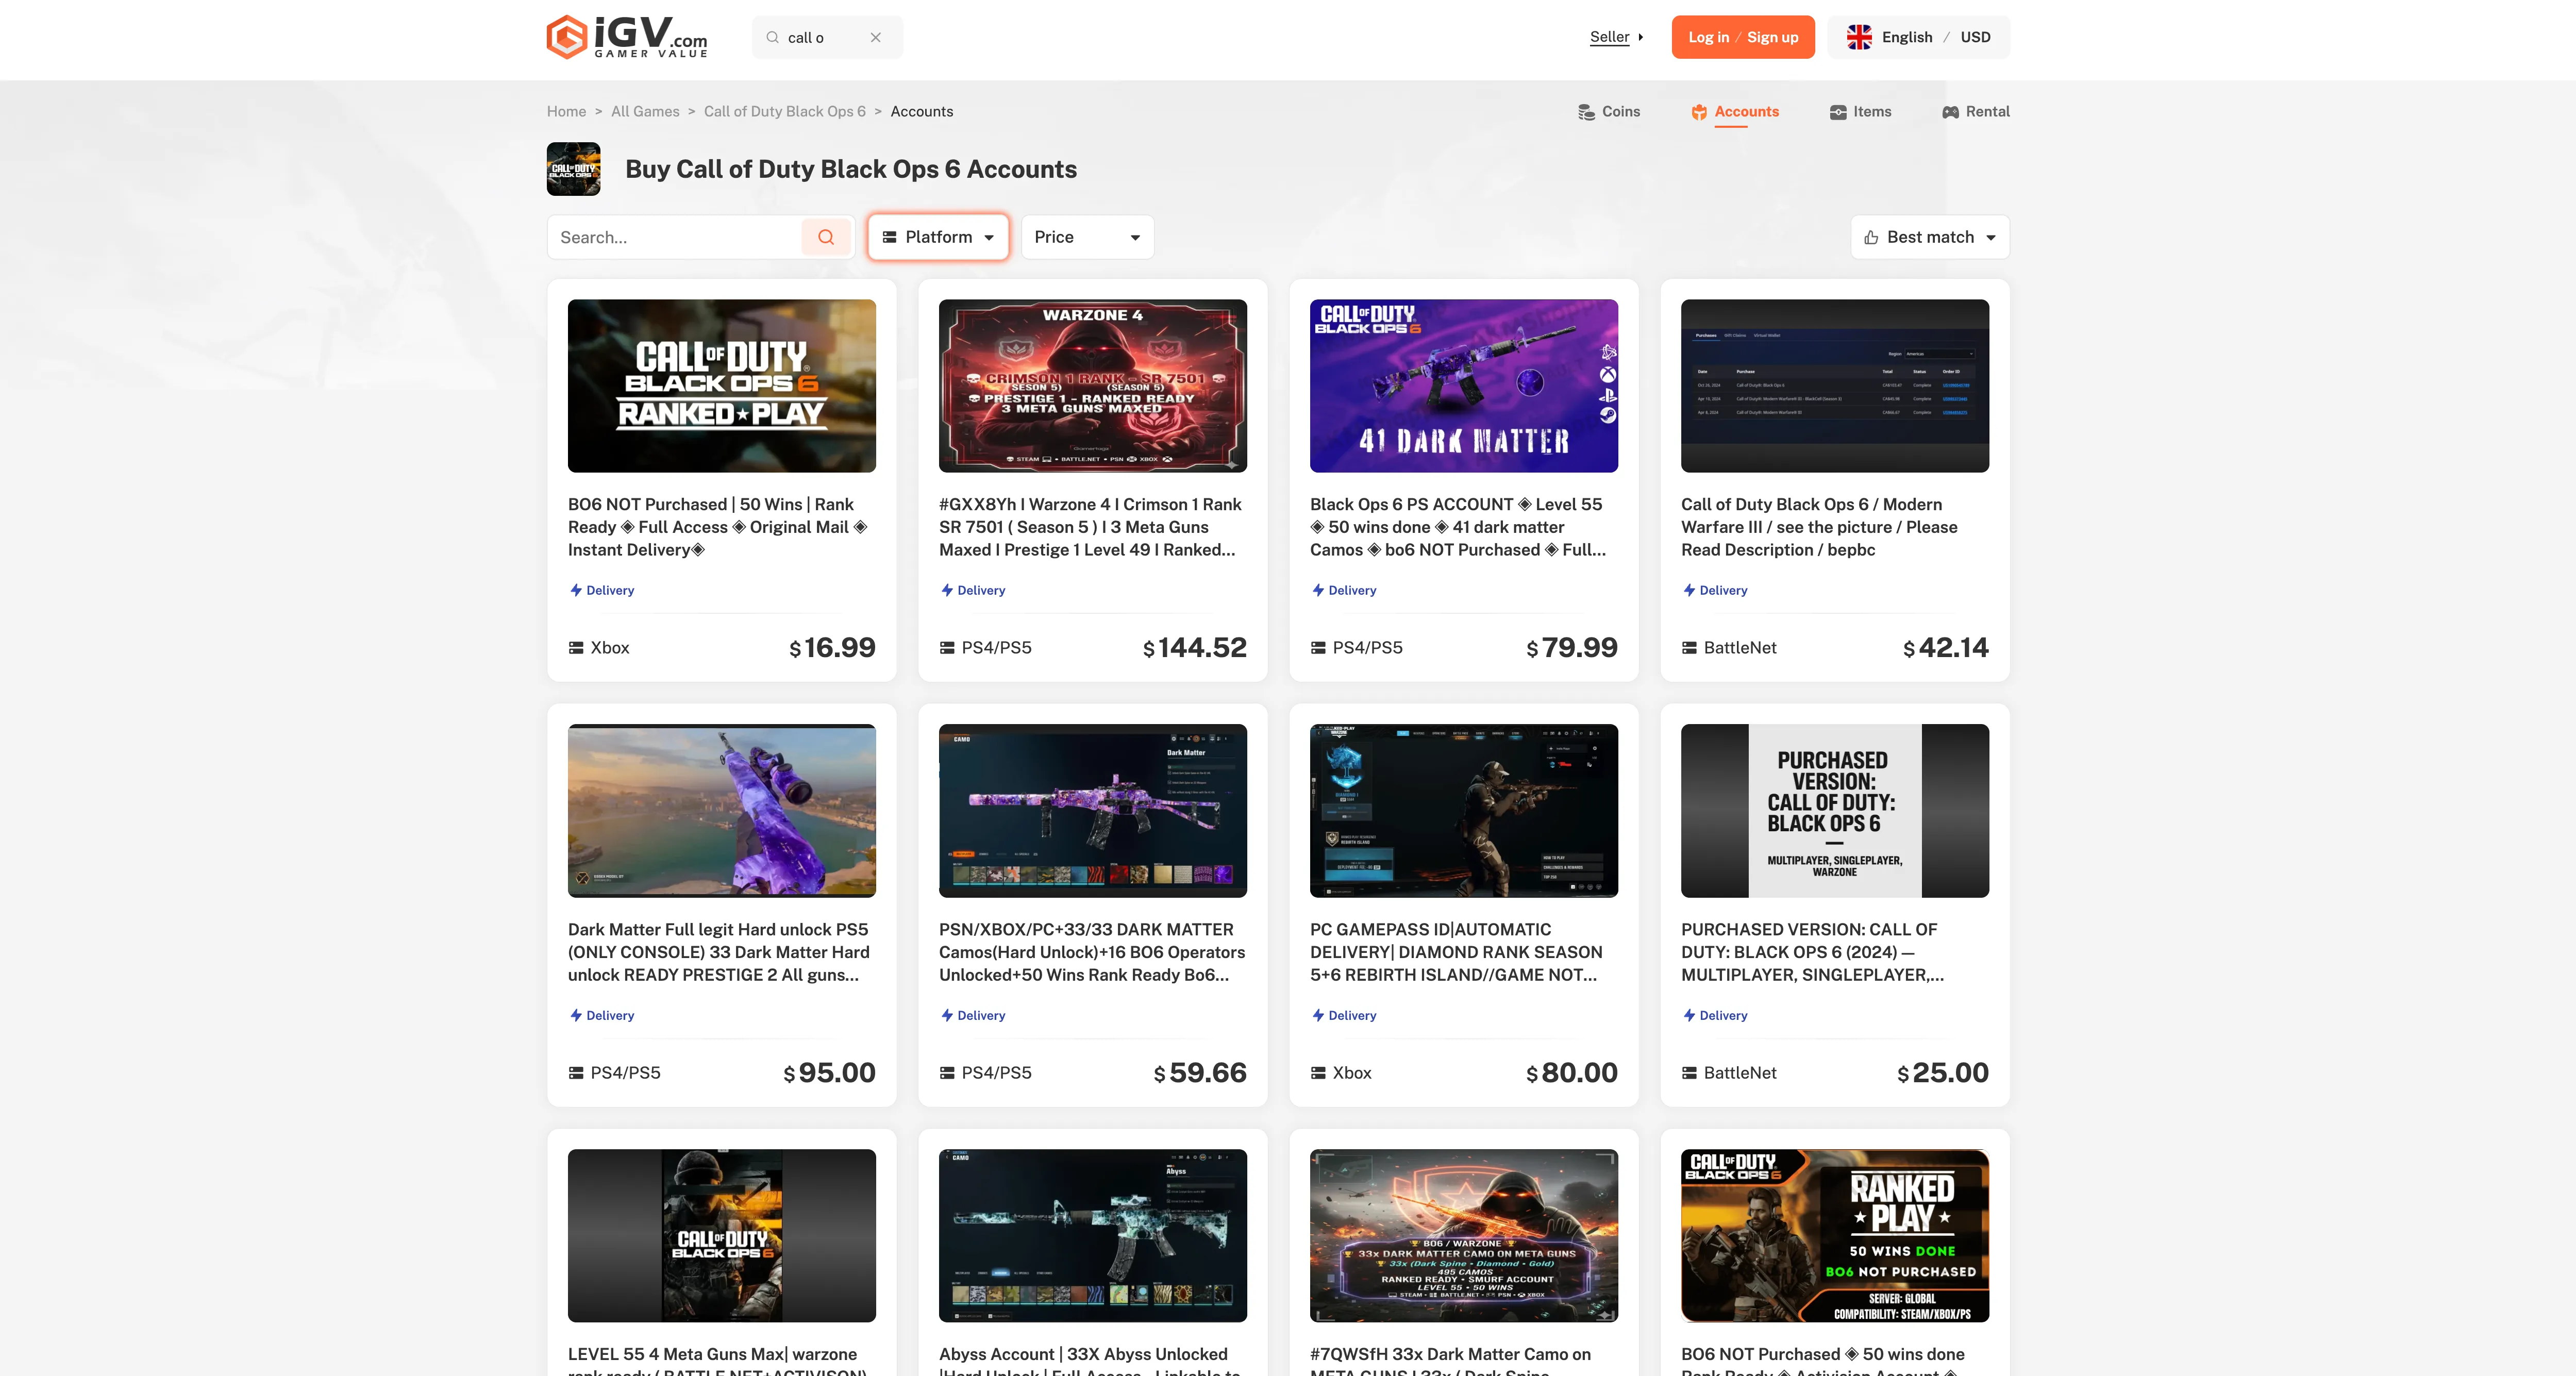Viewport: 2576px width, 1376px height.
Task: Clear the search query using the X icon
Action: 875,37
